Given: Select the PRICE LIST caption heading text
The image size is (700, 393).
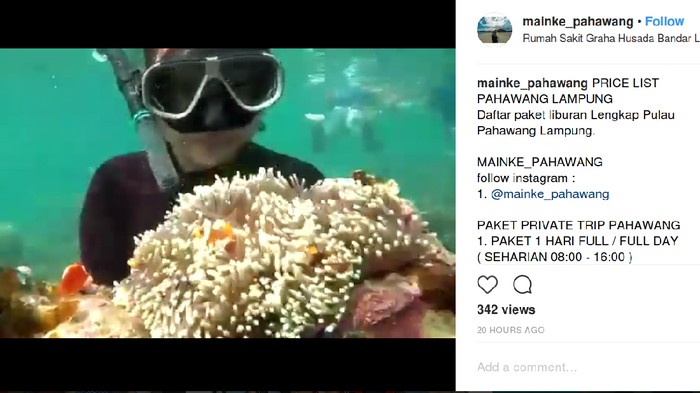Looking at the screenshot, I should coord(625,83).
